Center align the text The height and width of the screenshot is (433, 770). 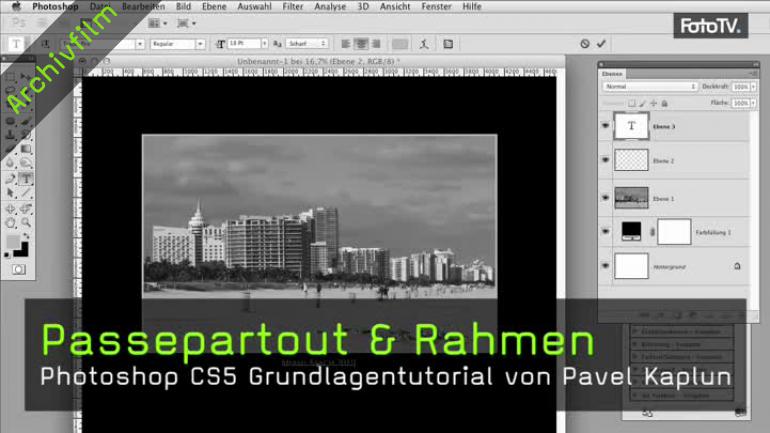[x=361, y=44]
